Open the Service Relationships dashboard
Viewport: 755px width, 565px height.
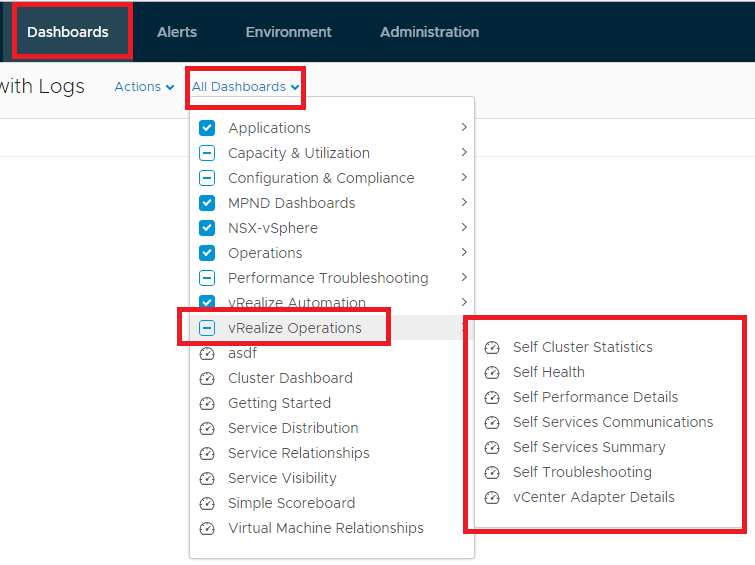[299, 453]
